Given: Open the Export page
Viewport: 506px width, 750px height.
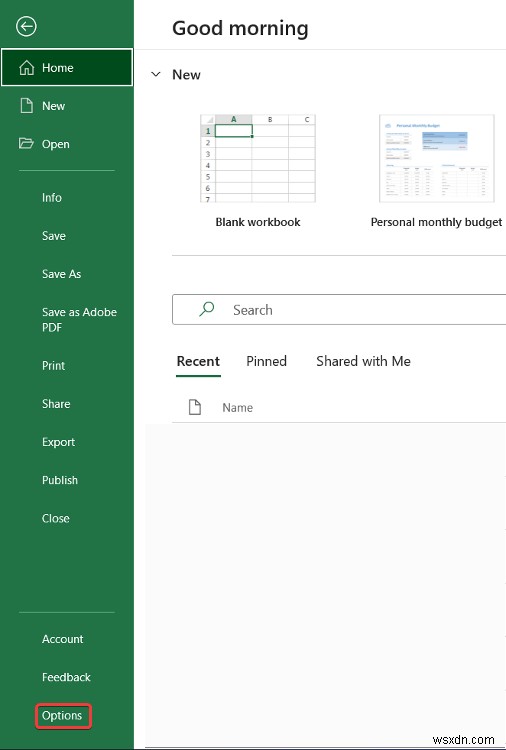Looking at the screenshot, I should (x=58, y=442).
